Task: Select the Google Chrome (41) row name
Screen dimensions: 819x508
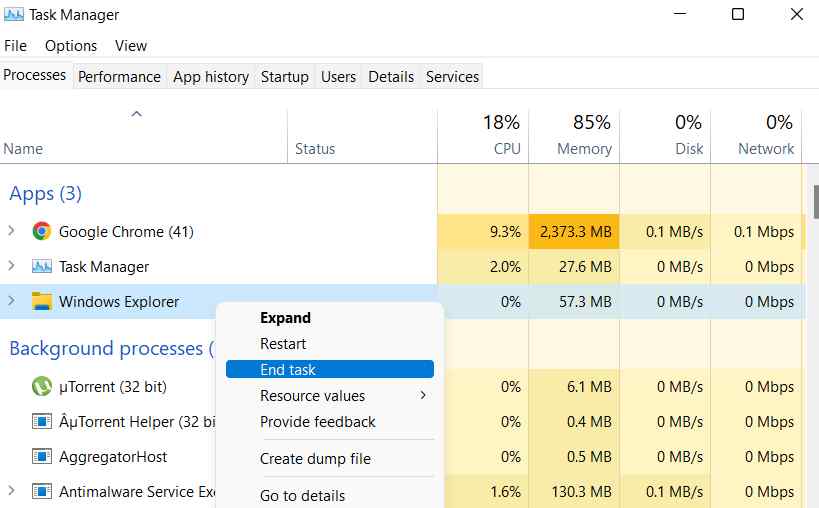Action: [126, 231]
